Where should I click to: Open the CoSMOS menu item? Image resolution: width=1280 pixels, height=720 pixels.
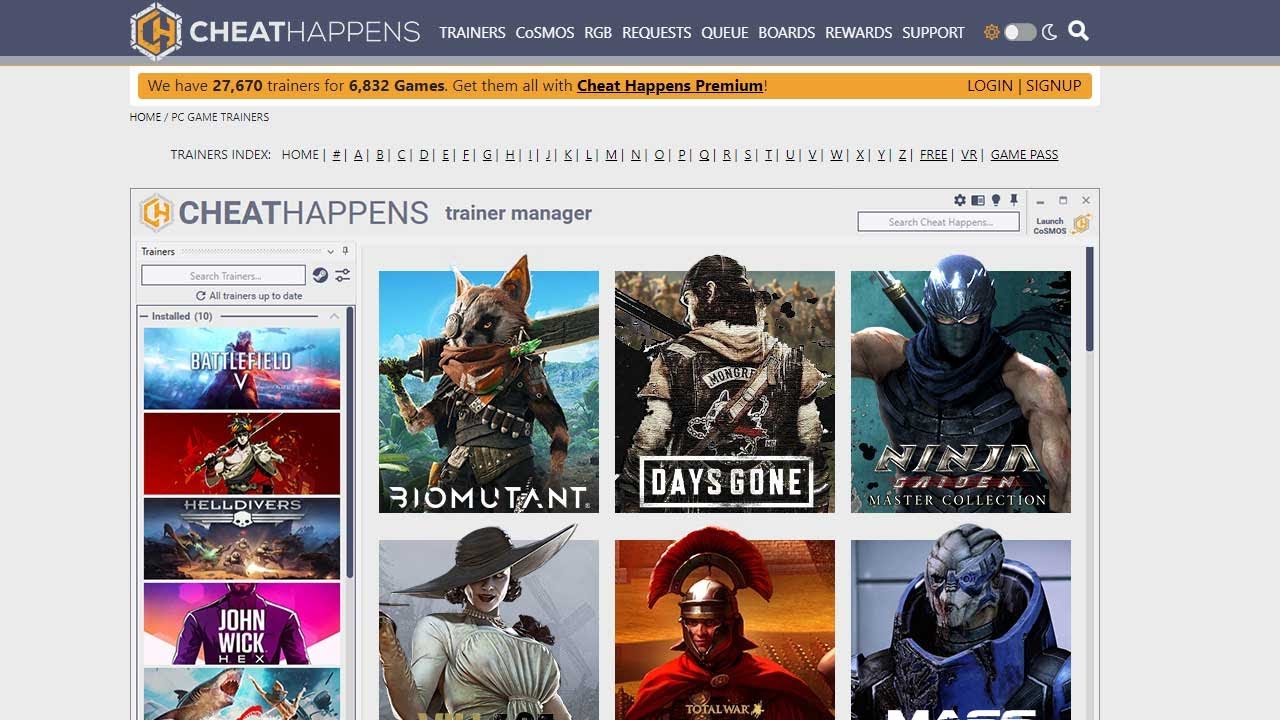pyautogui.click(x=545, y=32)
